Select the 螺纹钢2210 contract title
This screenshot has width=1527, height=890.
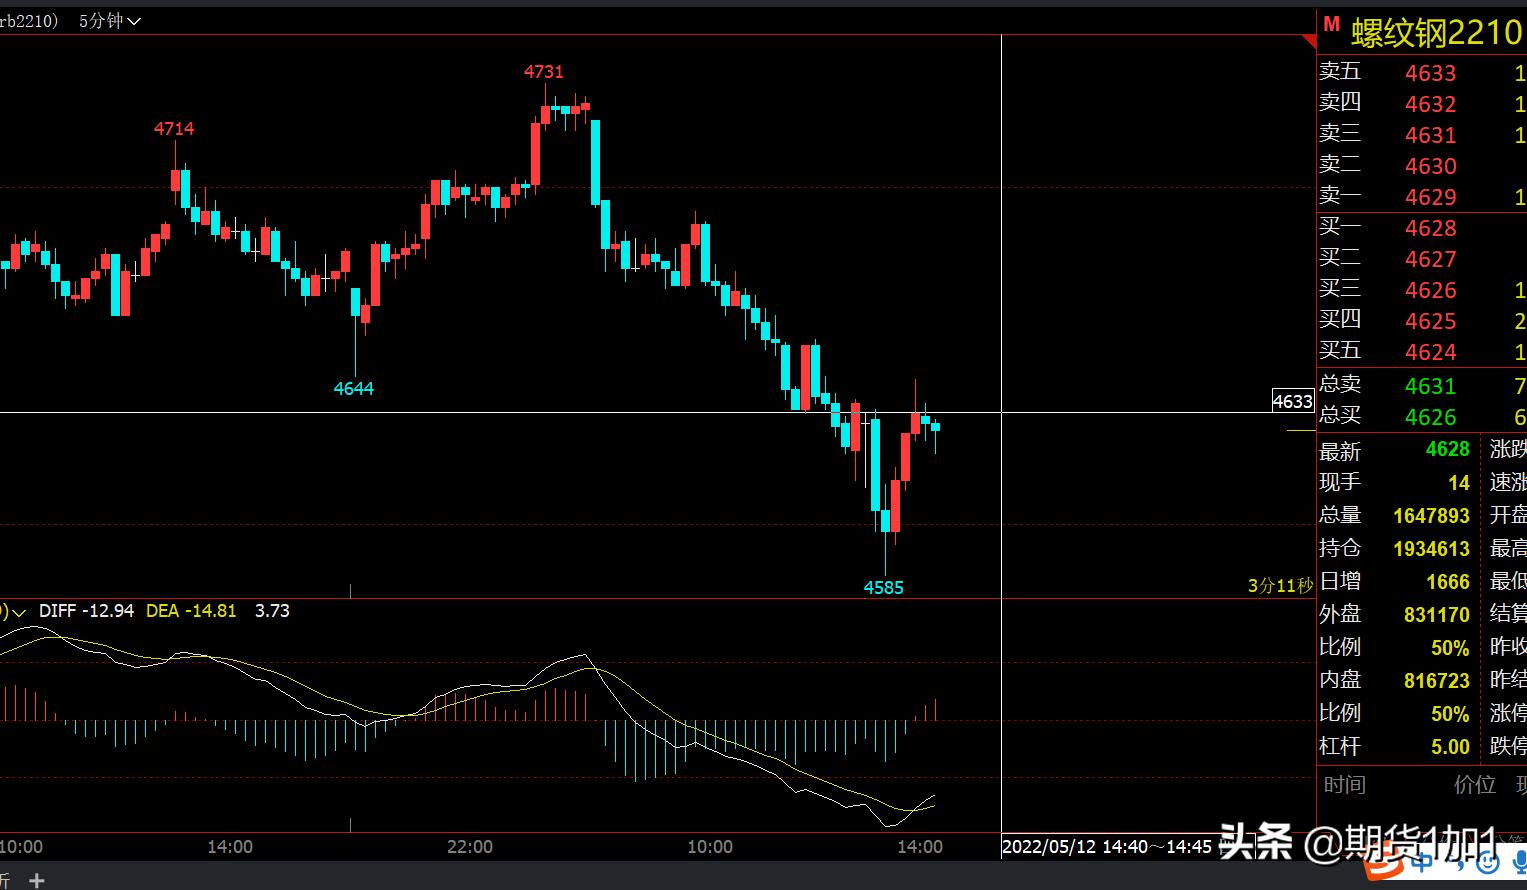click(1436, 32)
